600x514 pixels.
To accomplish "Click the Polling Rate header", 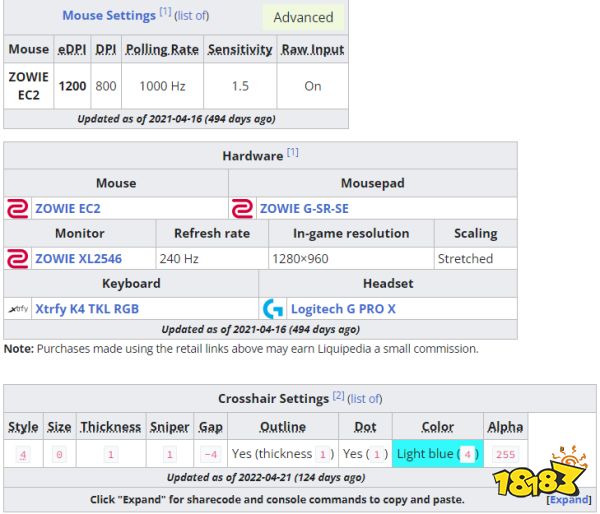I will point(162,49).
